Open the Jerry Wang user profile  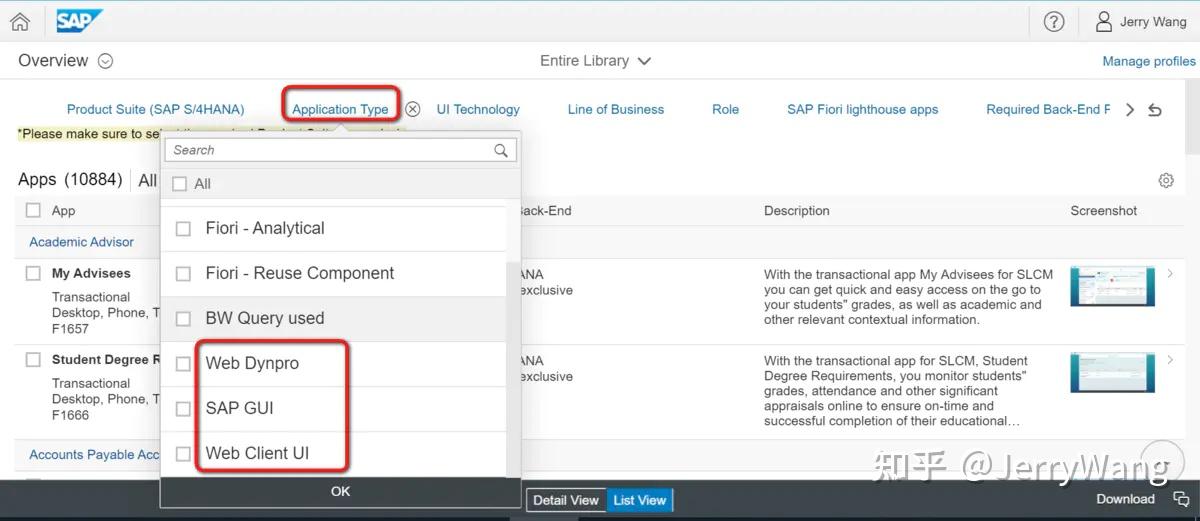point(1140,21)
